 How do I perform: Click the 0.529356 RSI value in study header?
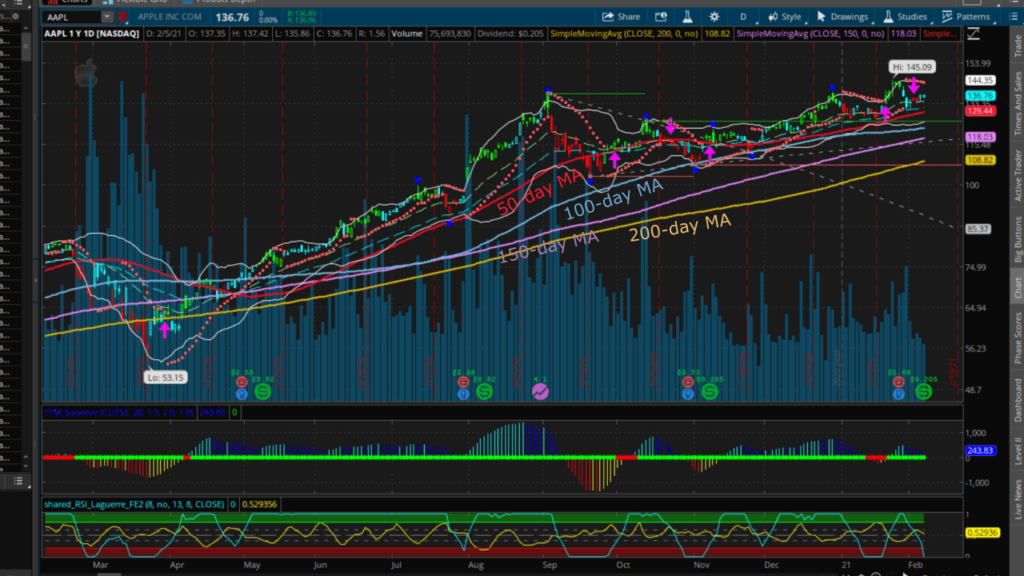tap(259, 504)
